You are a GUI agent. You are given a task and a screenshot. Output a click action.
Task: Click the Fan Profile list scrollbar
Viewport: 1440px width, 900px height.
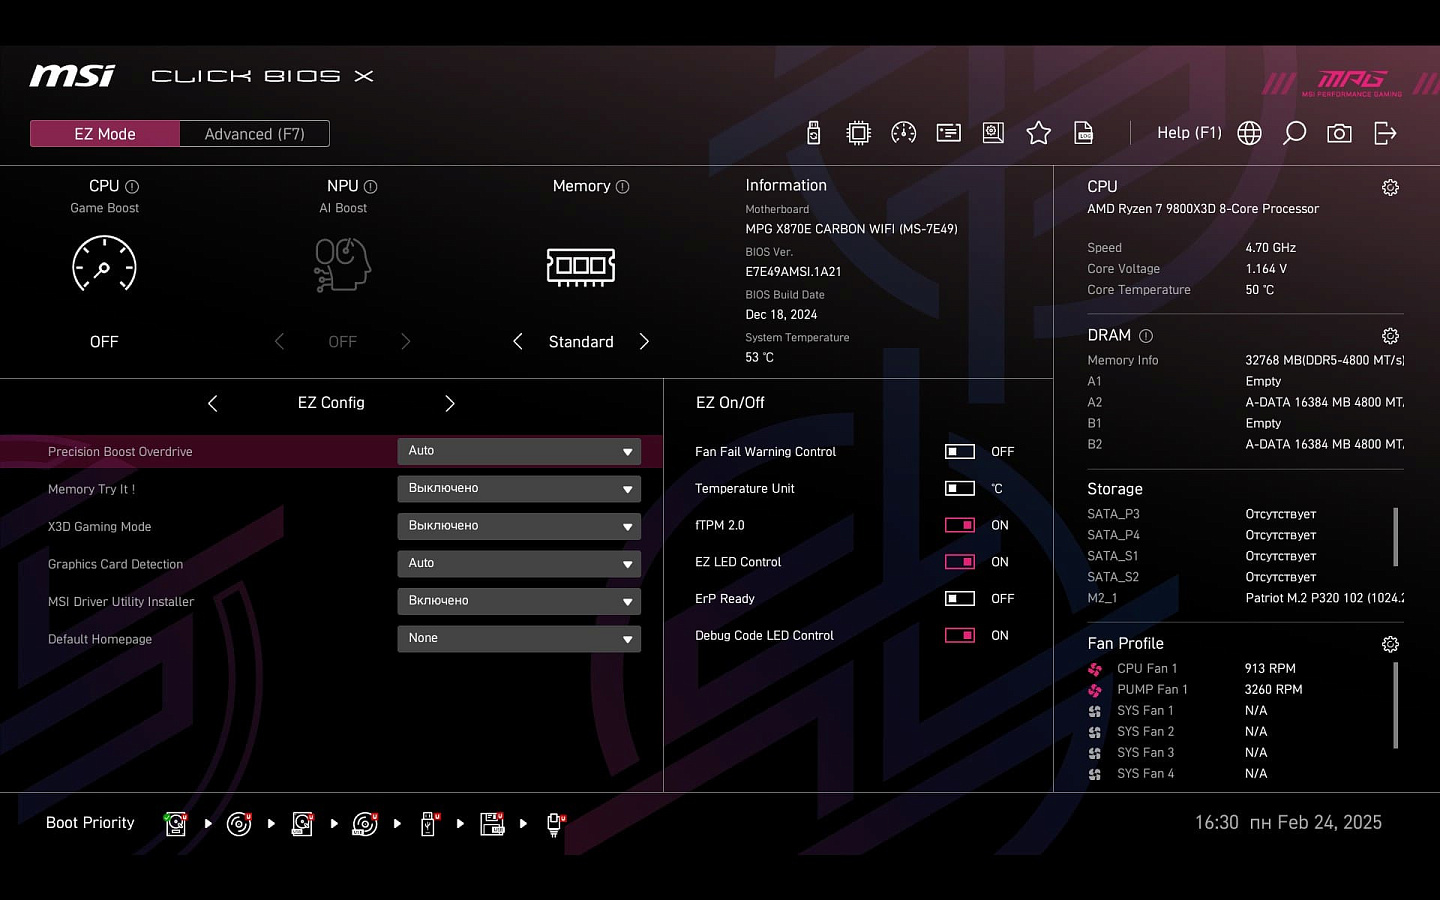pyautogui.click(x=1395, y=705)
